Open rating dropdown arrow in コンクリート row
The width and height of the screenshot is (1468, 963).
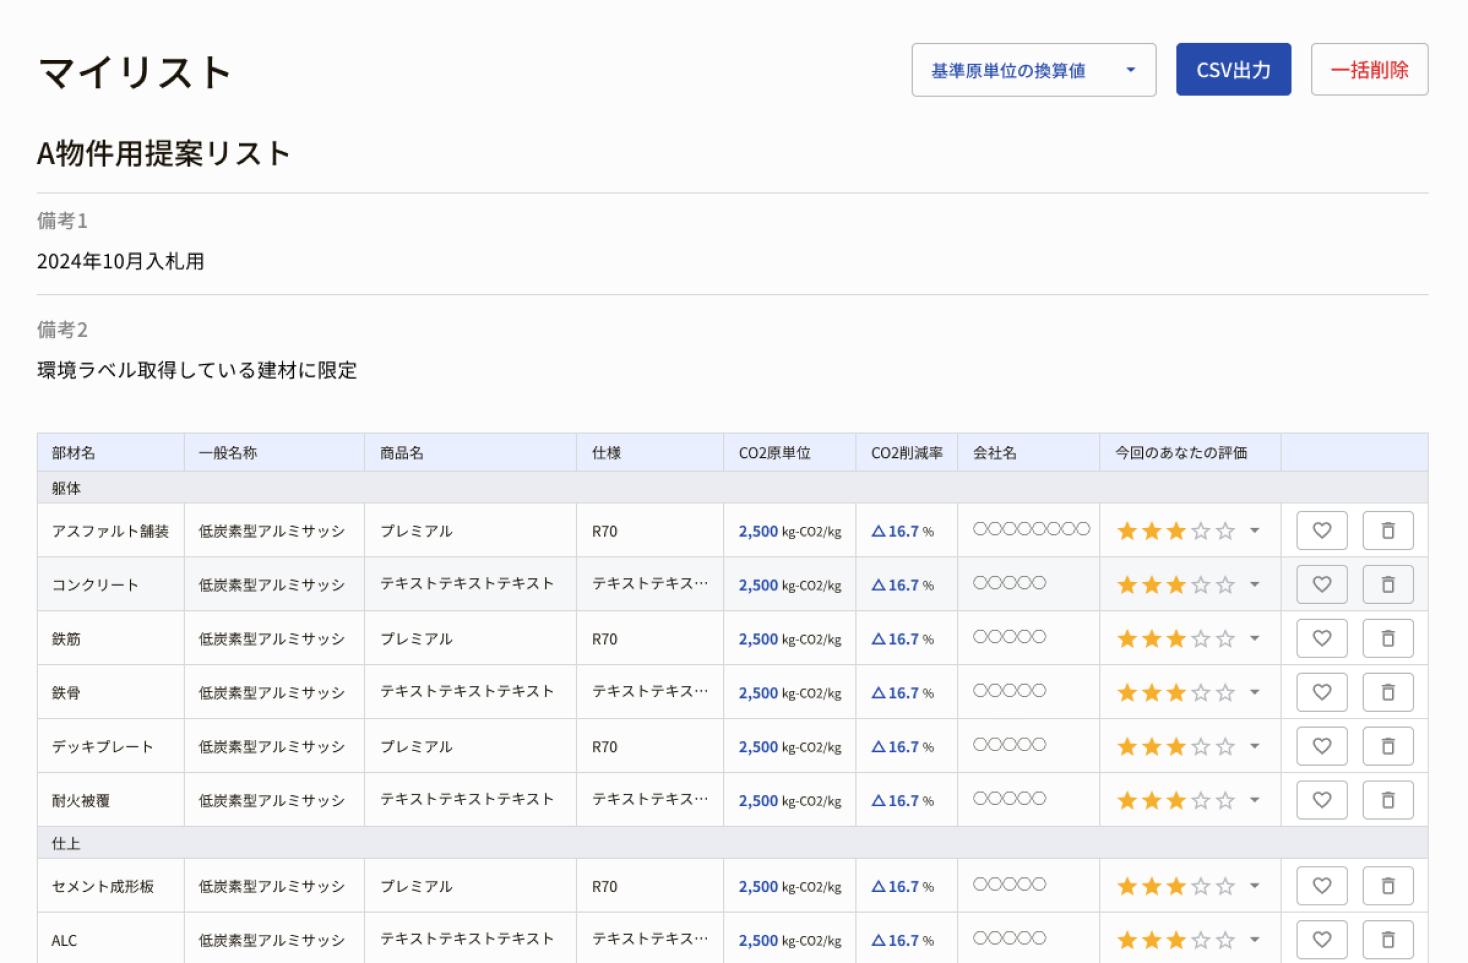pyautogui.click(x=1254, y=585)
